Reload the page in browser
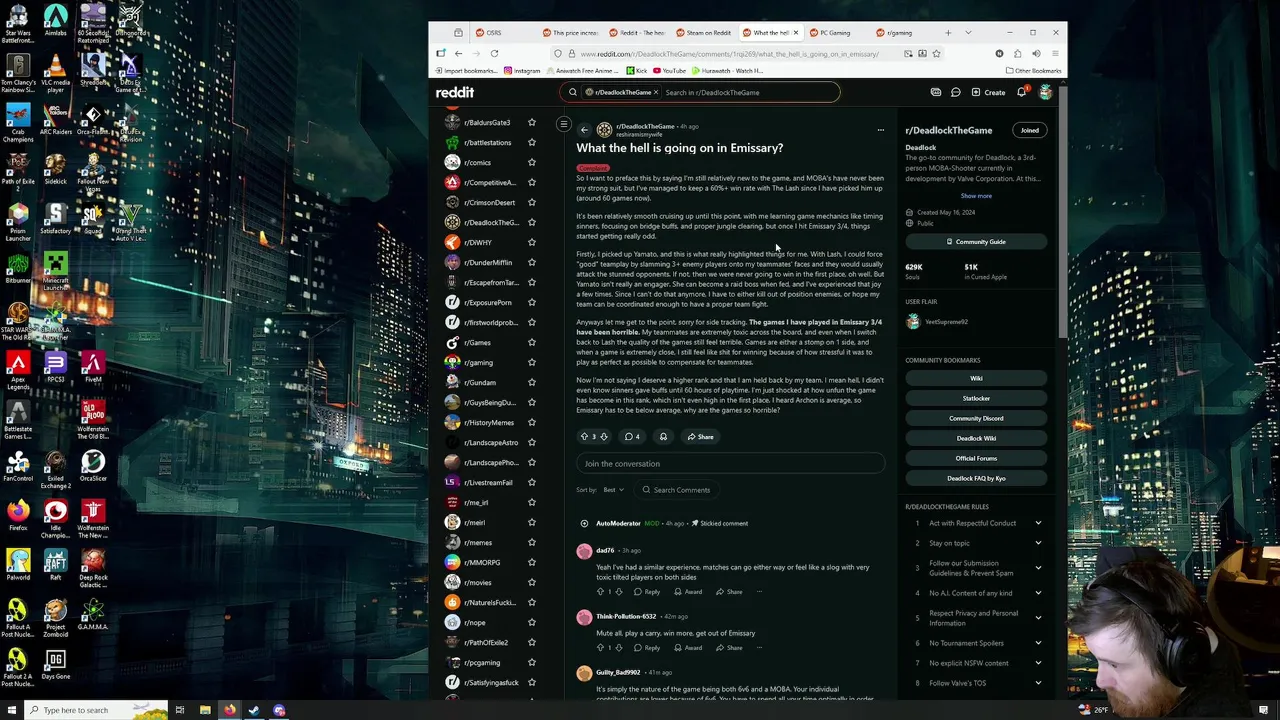This screenshot has height=720, width=1280. 494,54
